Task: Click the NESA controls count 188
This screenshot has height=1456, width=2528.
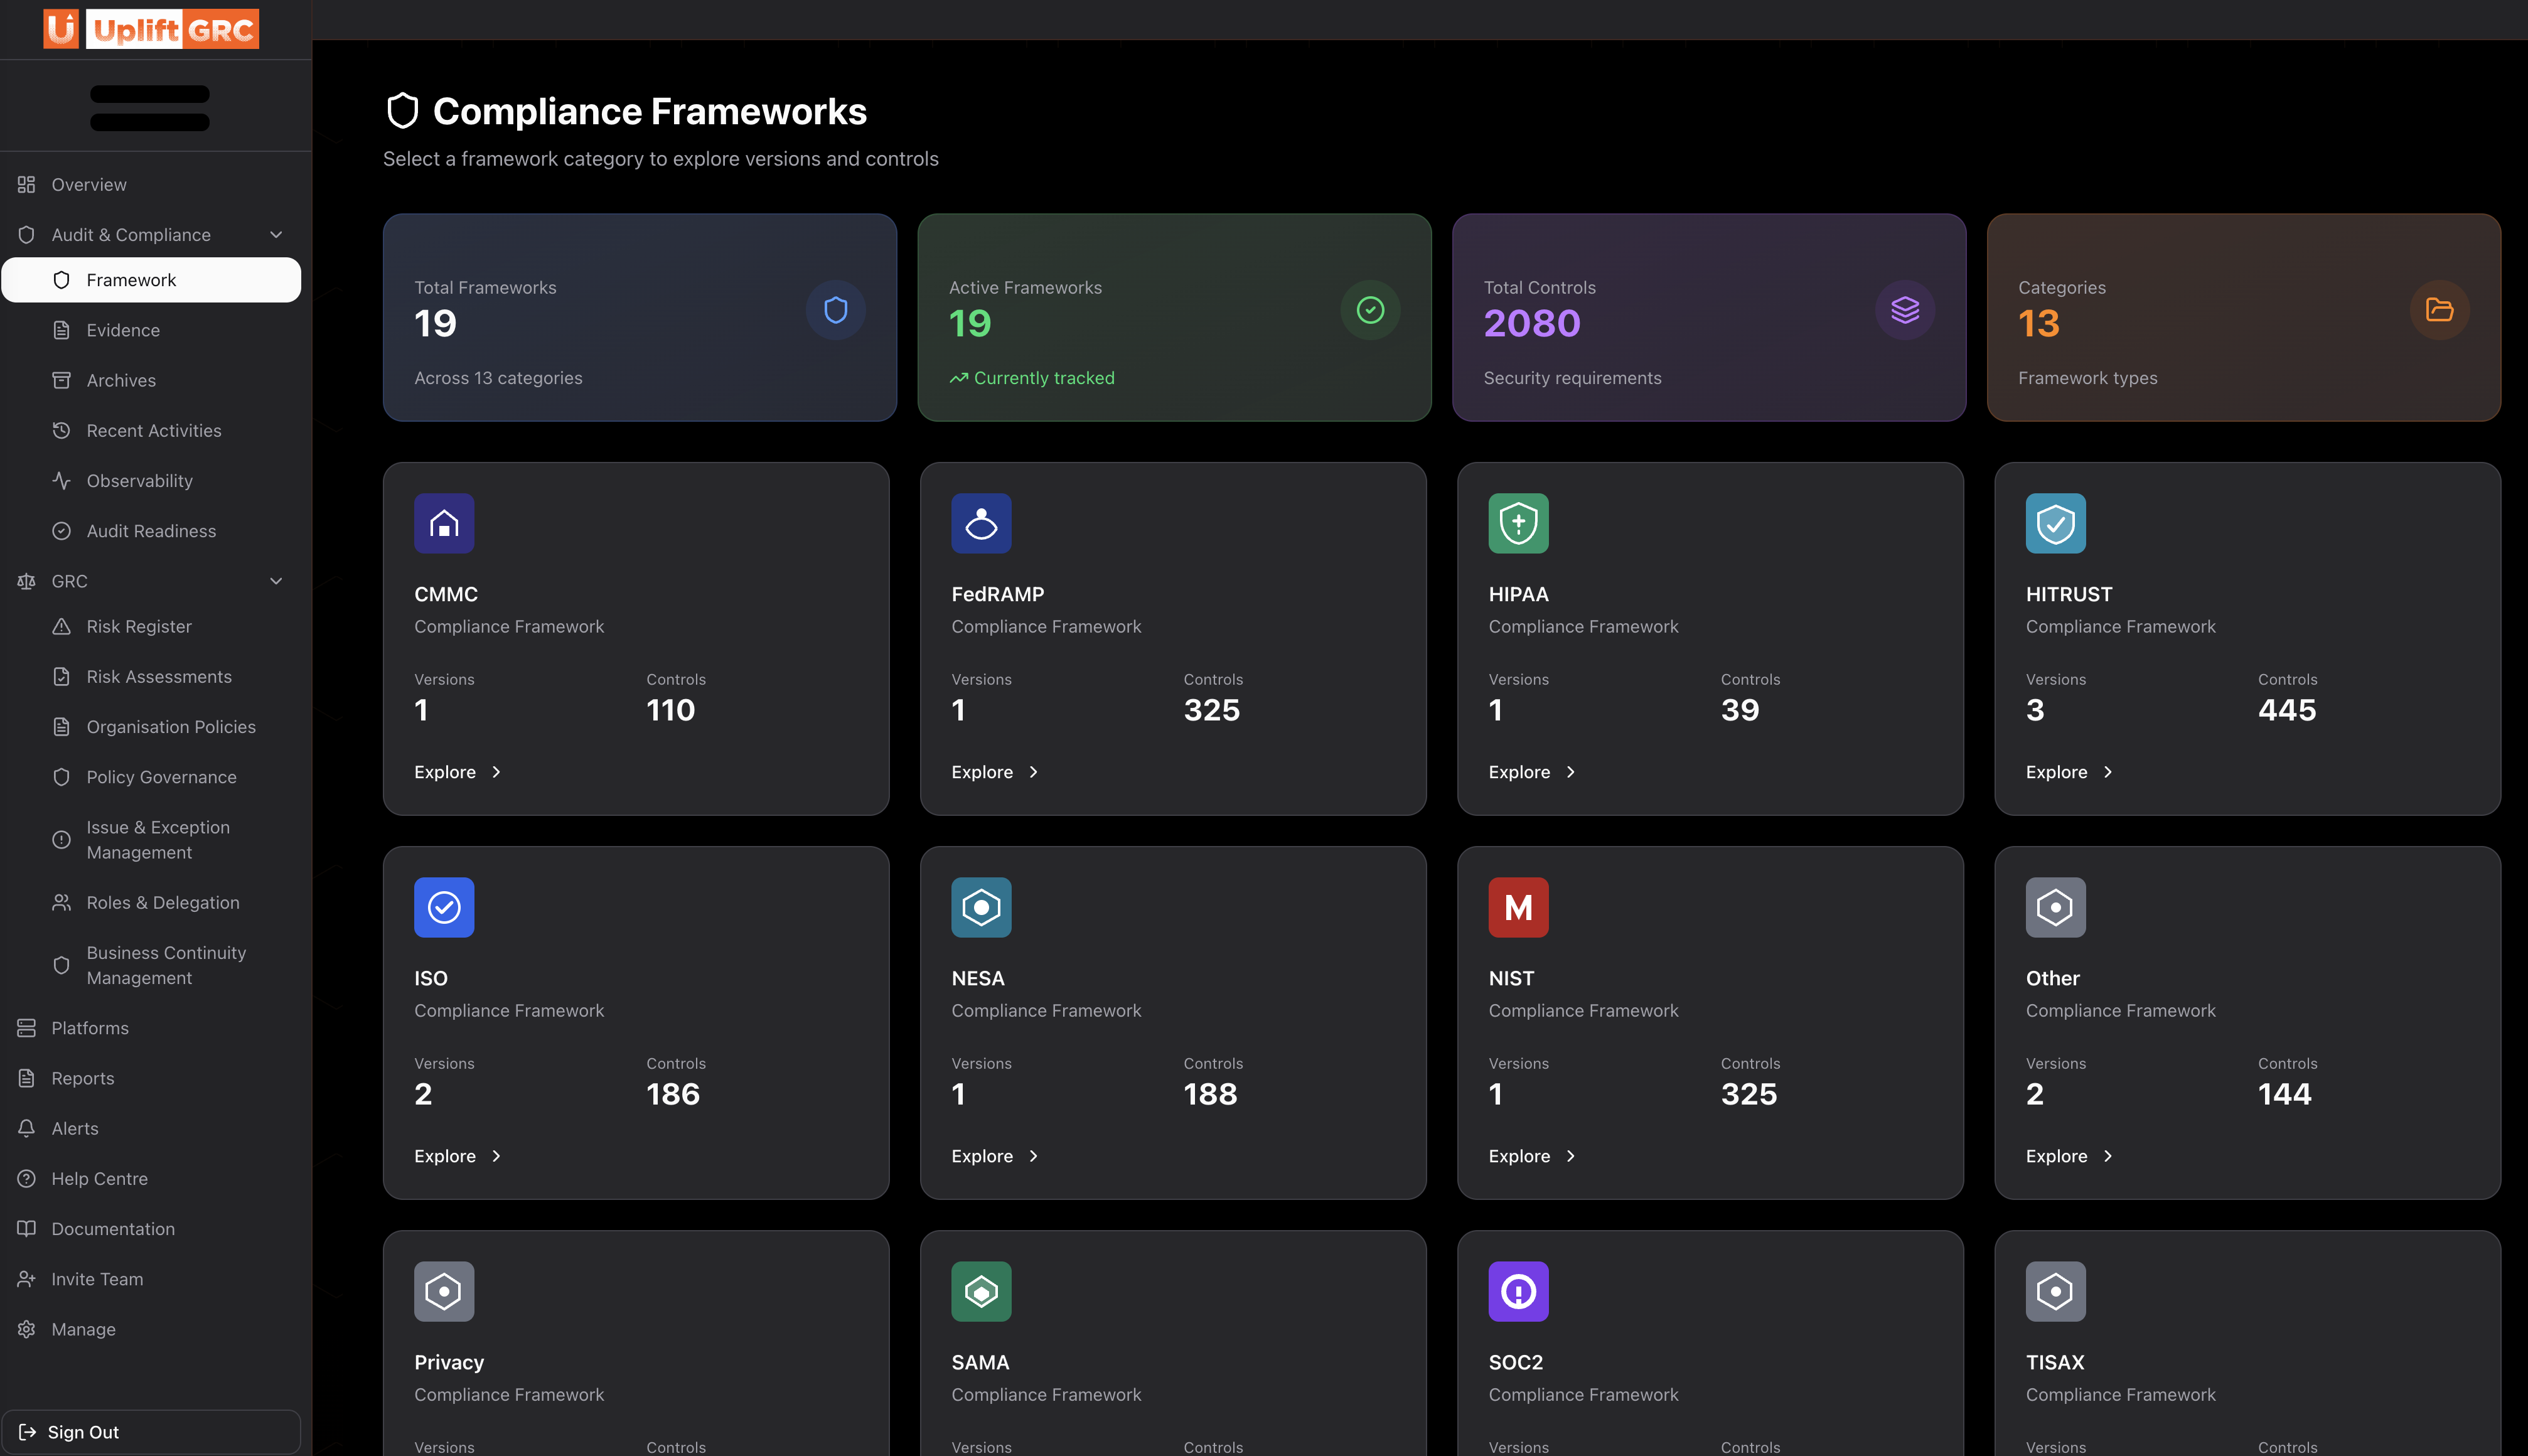Action: [1210, 1094]
